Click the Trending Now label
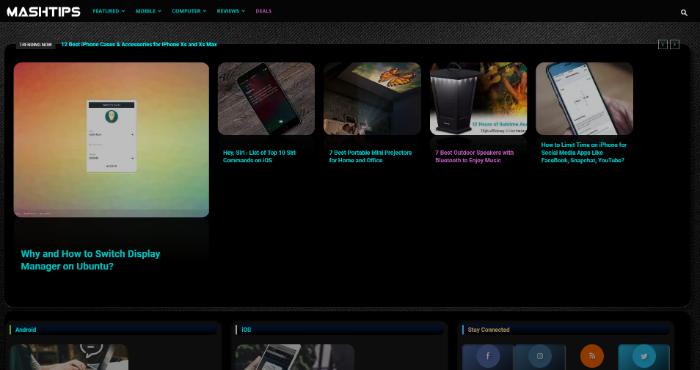 tap(36, 45)
